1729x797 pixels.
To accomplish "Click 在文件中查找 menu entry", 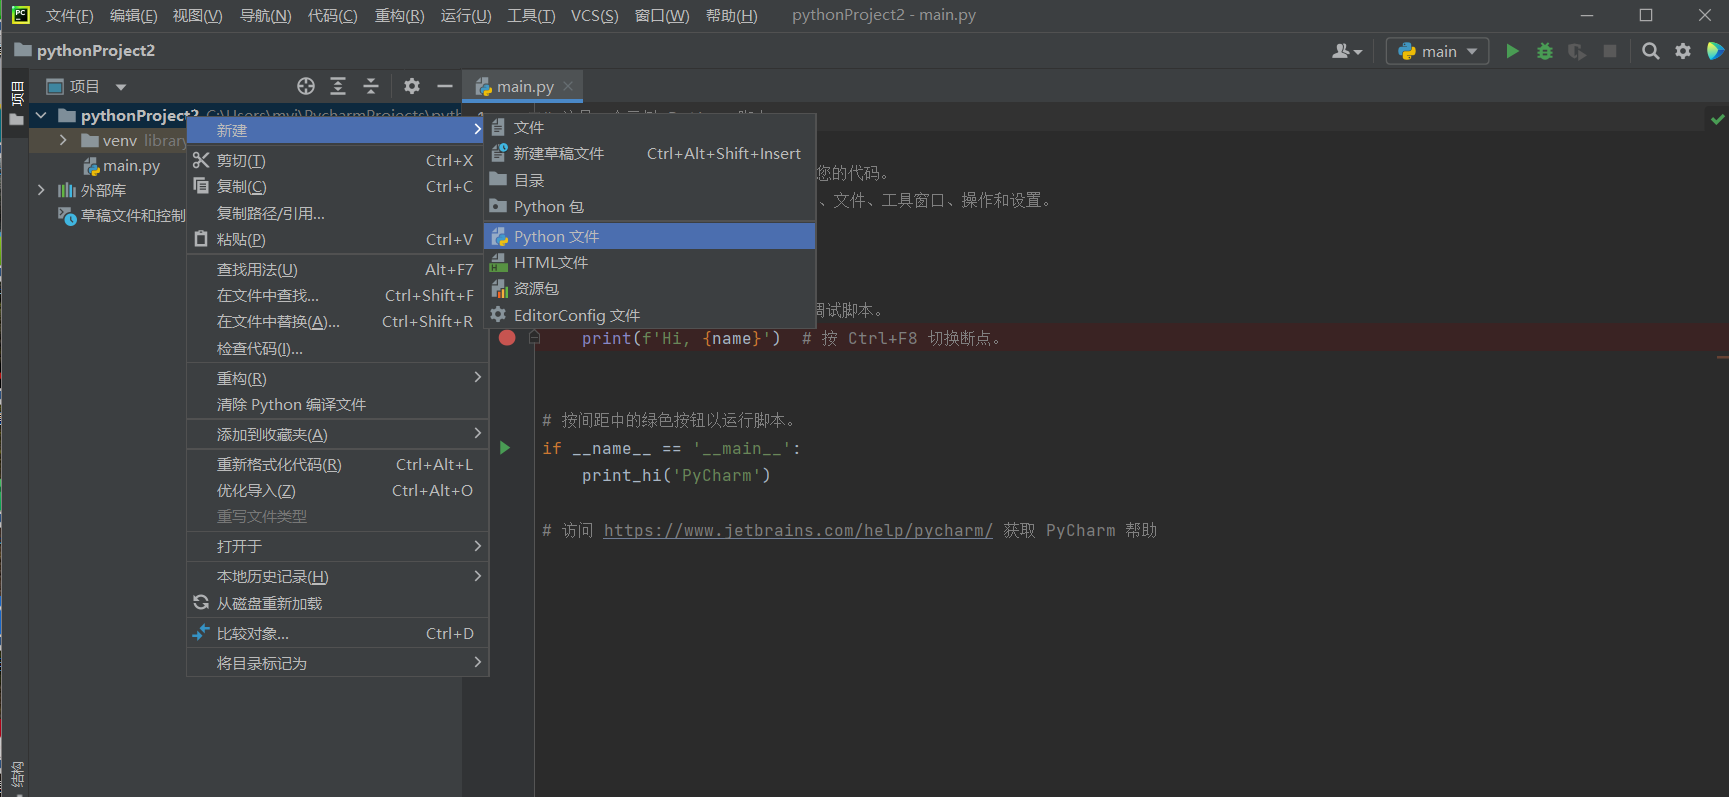I will [337, 295].
